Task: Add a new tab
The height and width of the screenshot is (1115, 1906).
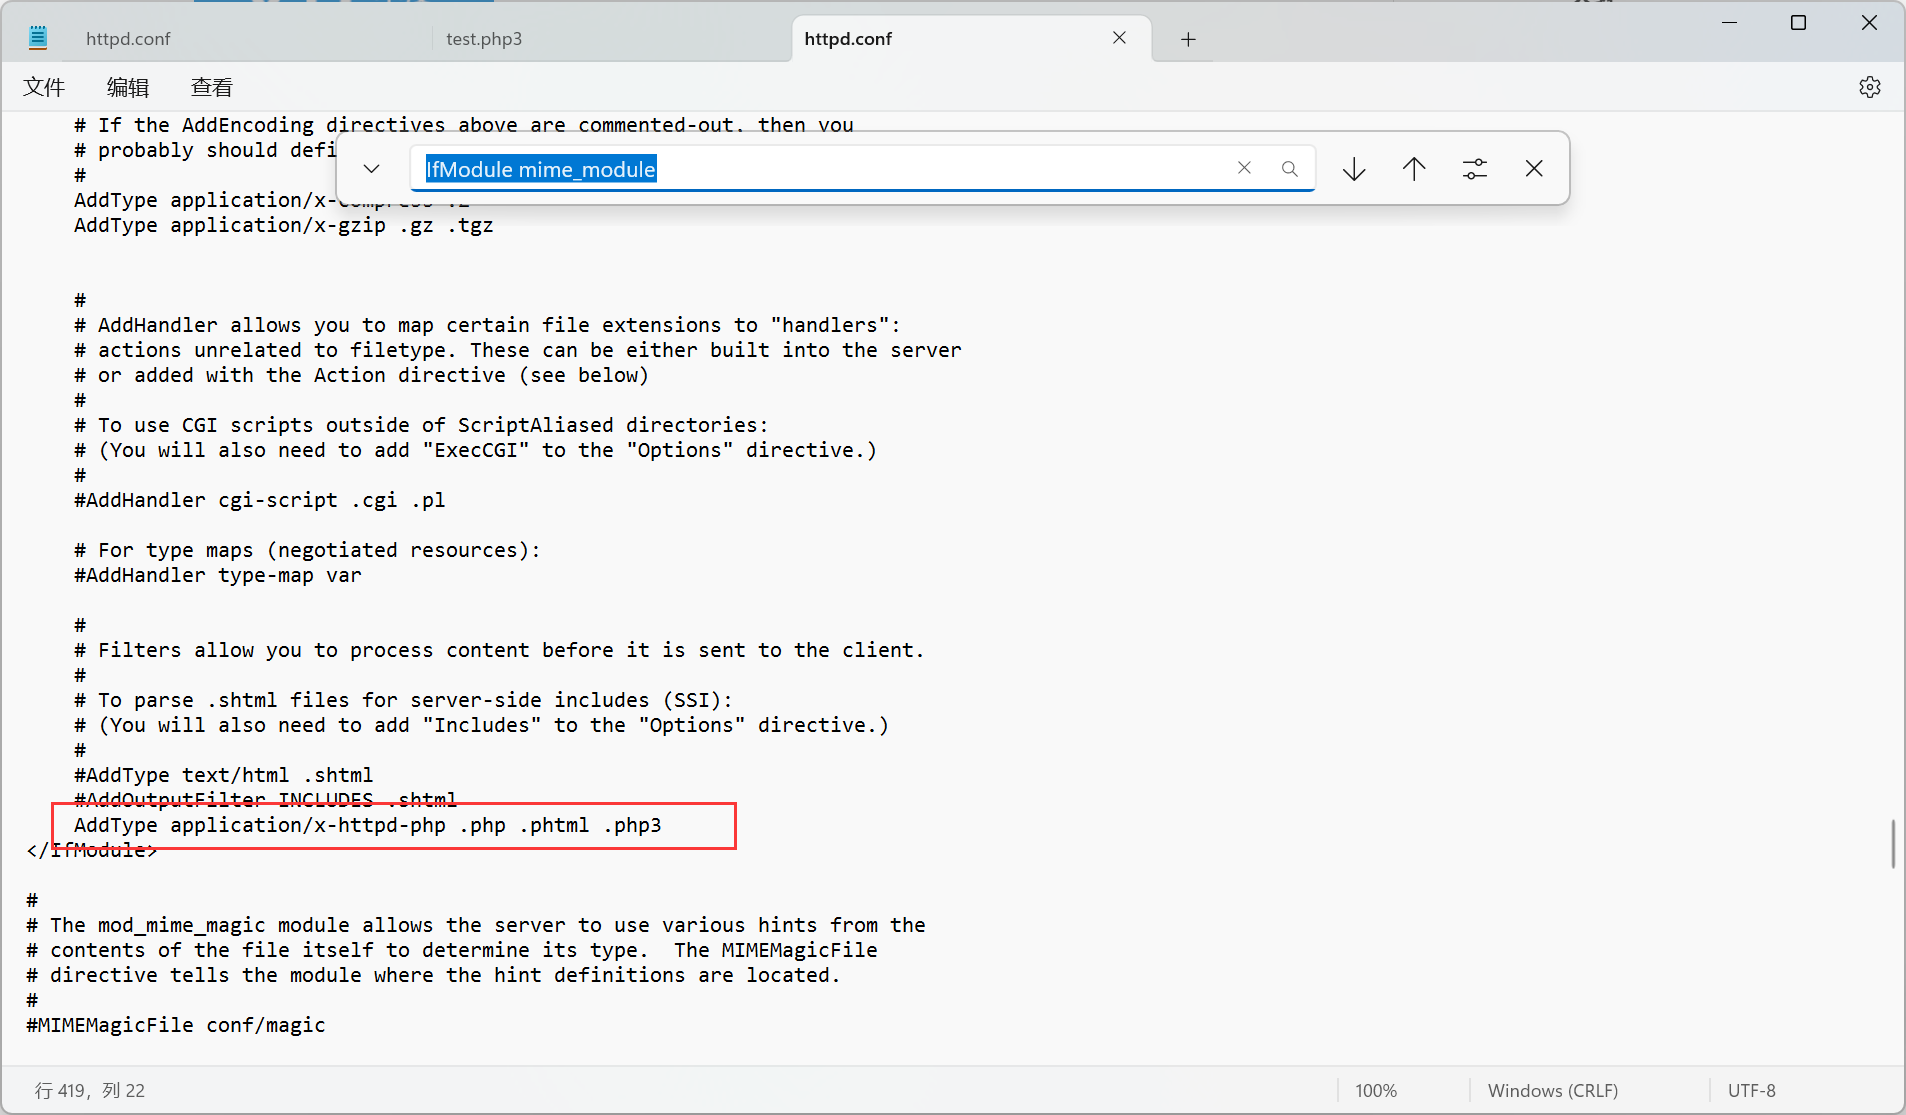Action: (1188, 39)
